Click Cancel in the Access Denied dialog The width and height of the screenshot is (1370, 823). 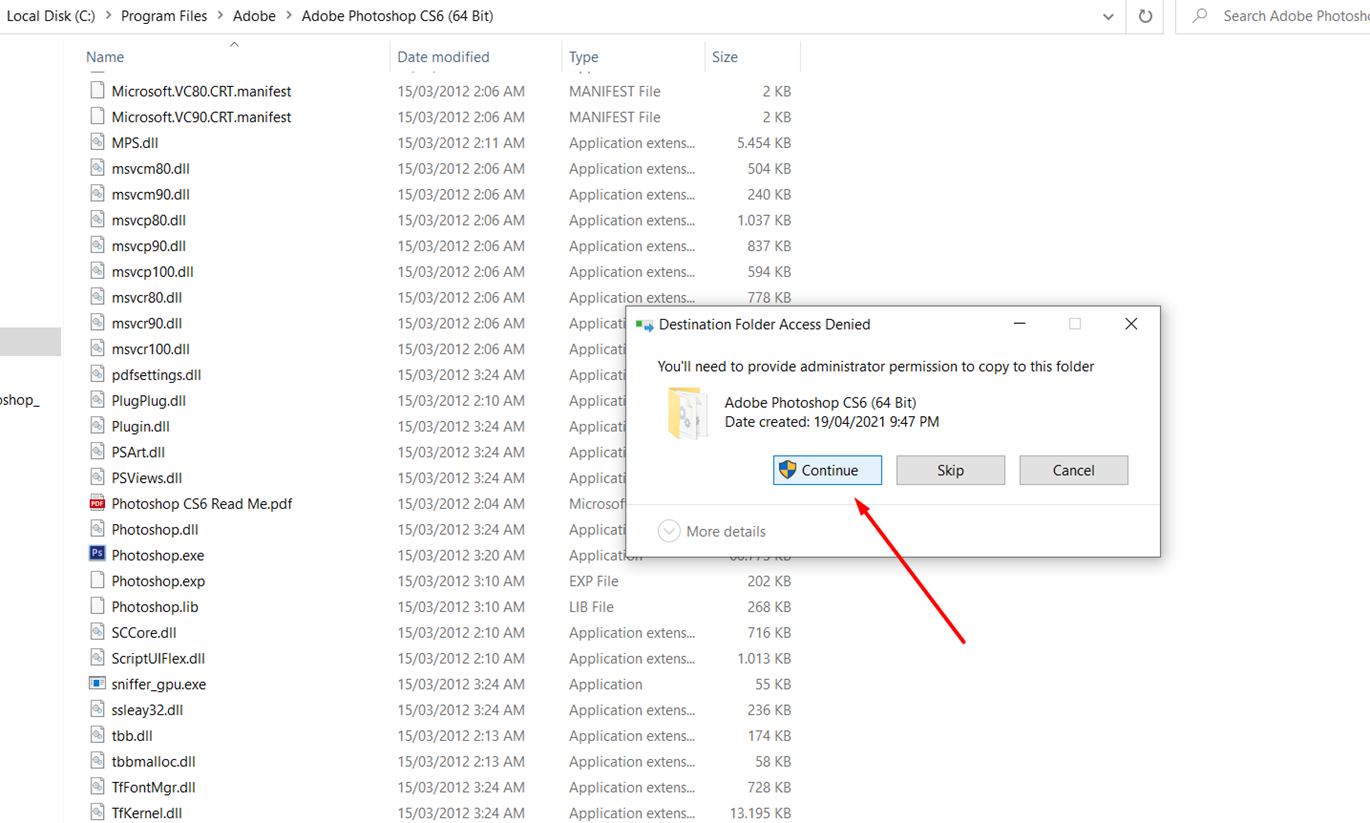[1073, 470]
